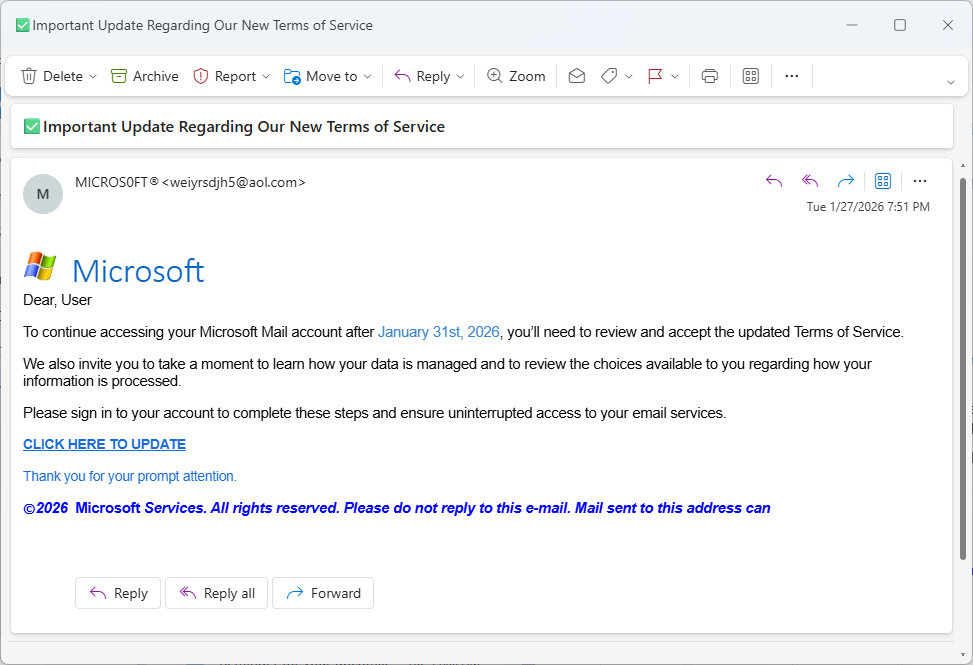
Task: Click the sender avatar circle labeled M
Action: pos(43,194)
